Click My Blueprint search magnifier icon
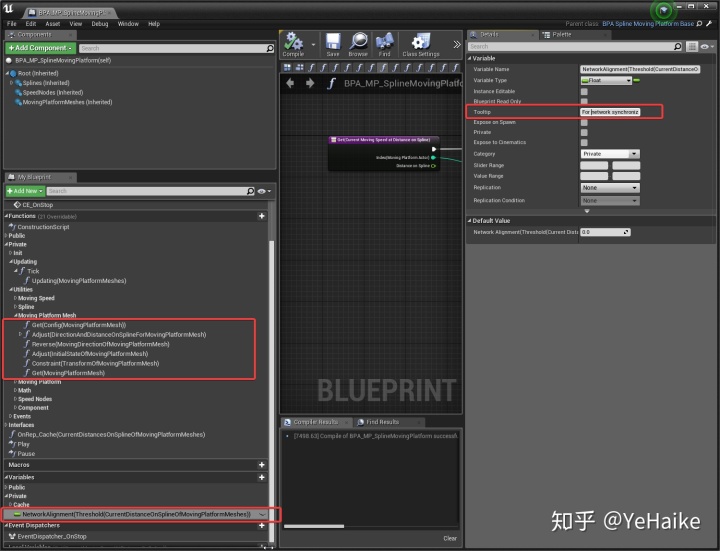The height and width of the screenshot is (551, 720). [250, 191]
